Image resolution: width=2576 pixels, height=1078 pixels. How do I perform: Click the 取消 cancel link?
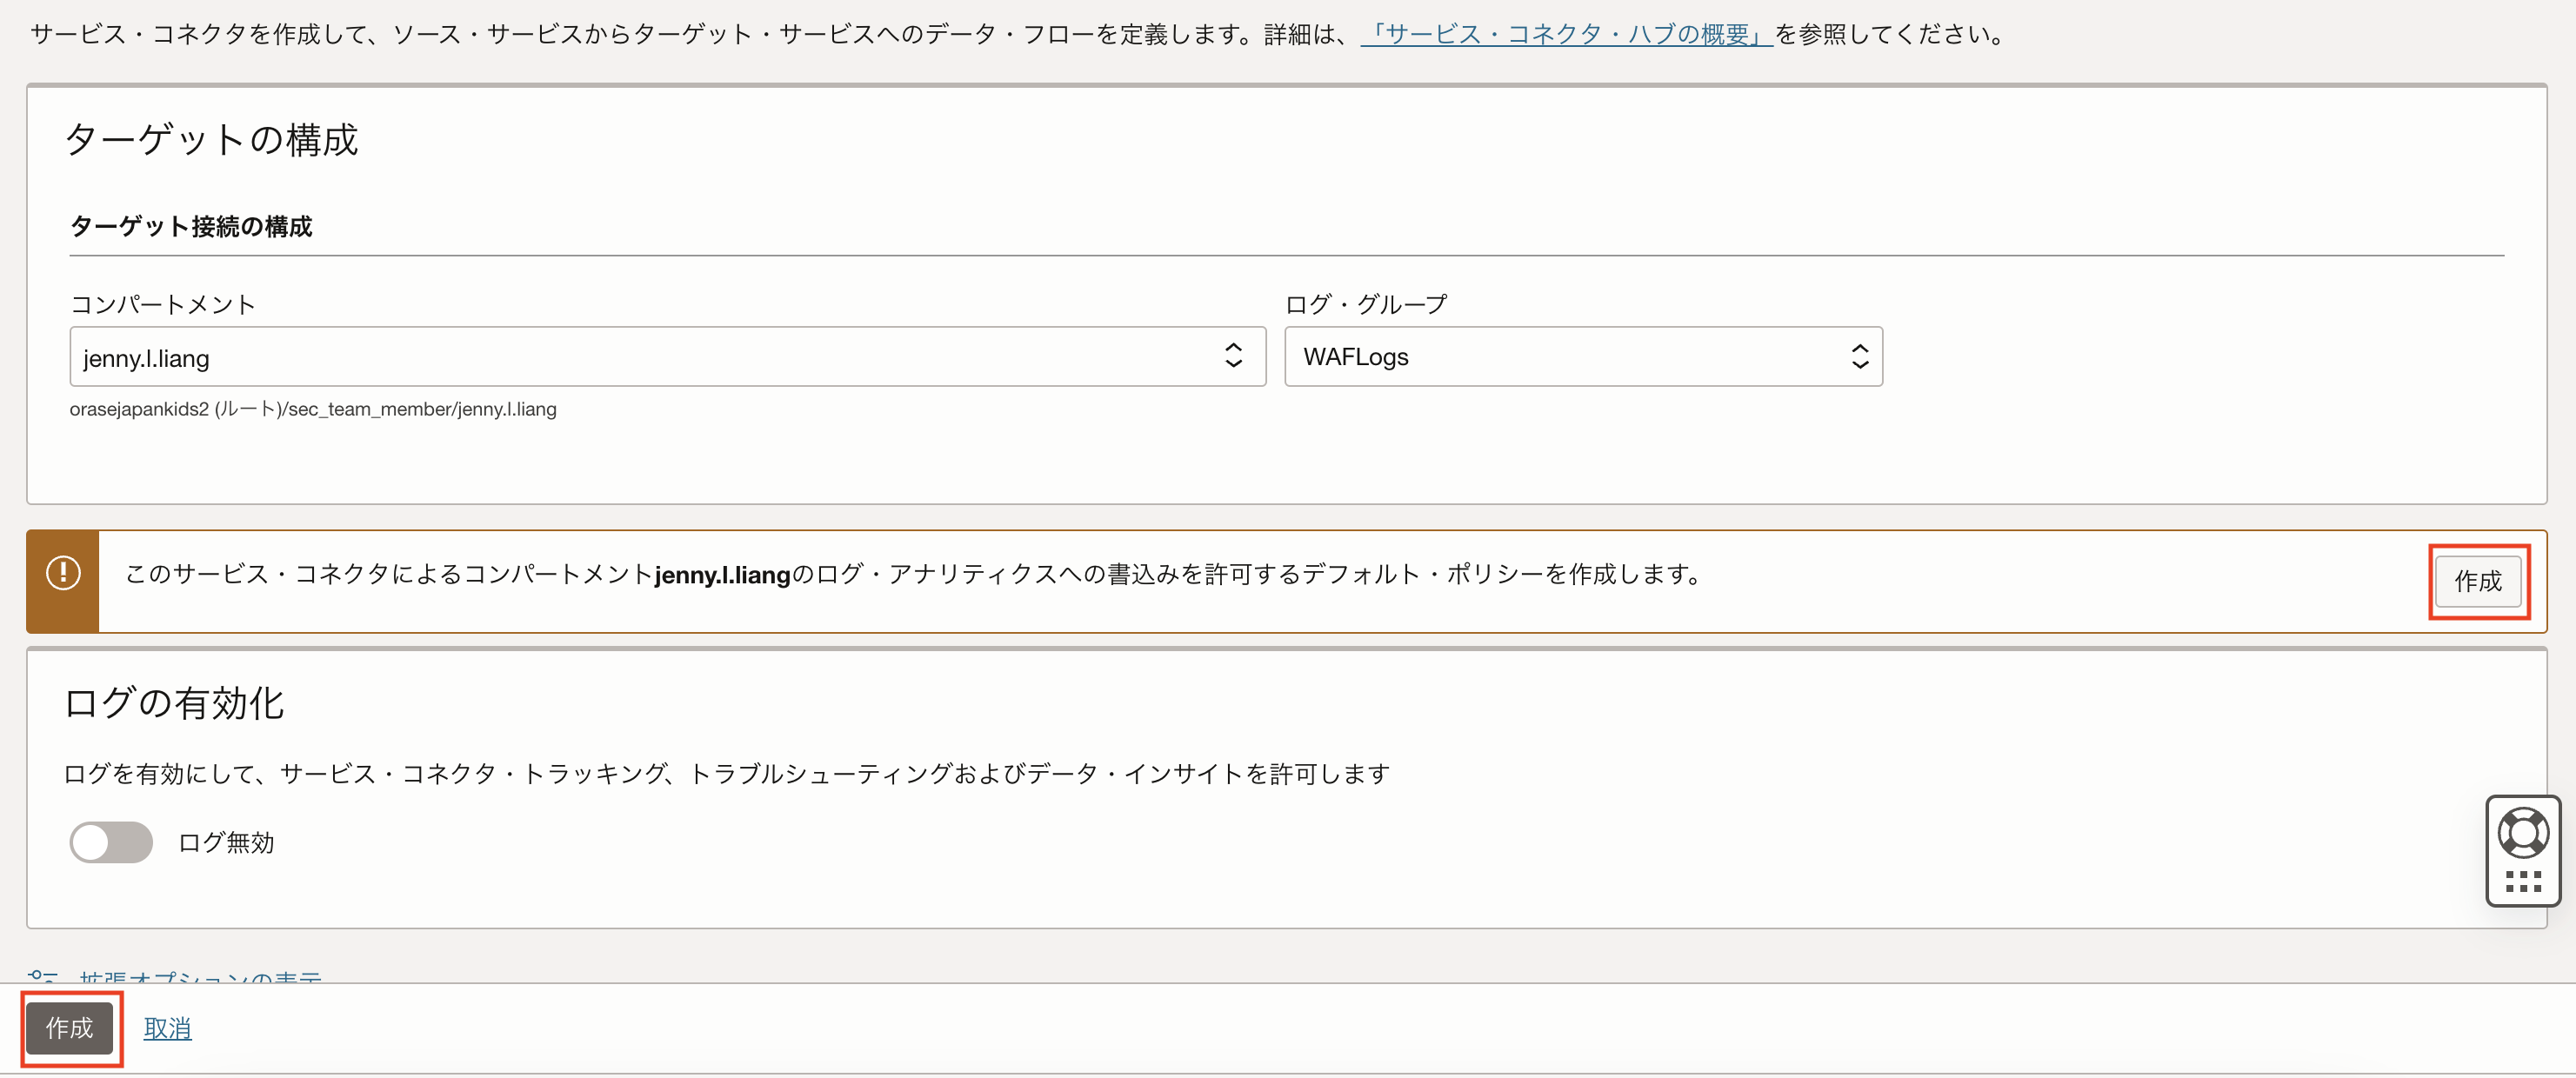pos(167,1028)
